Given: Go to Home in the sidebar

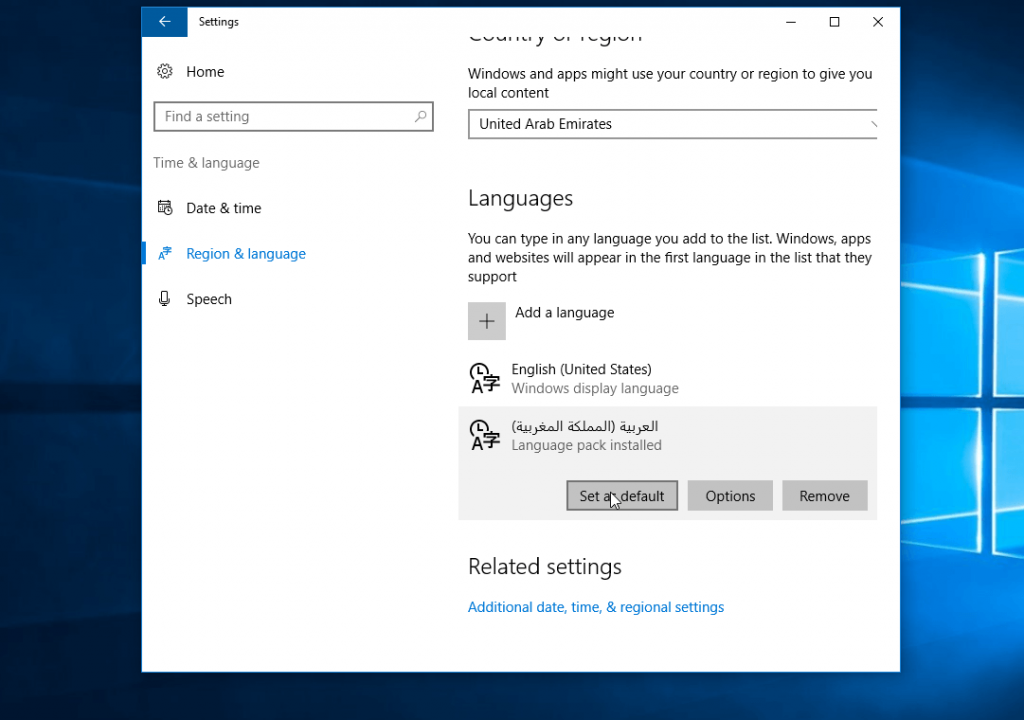Looking at the screenshot, I should (204, 72).
